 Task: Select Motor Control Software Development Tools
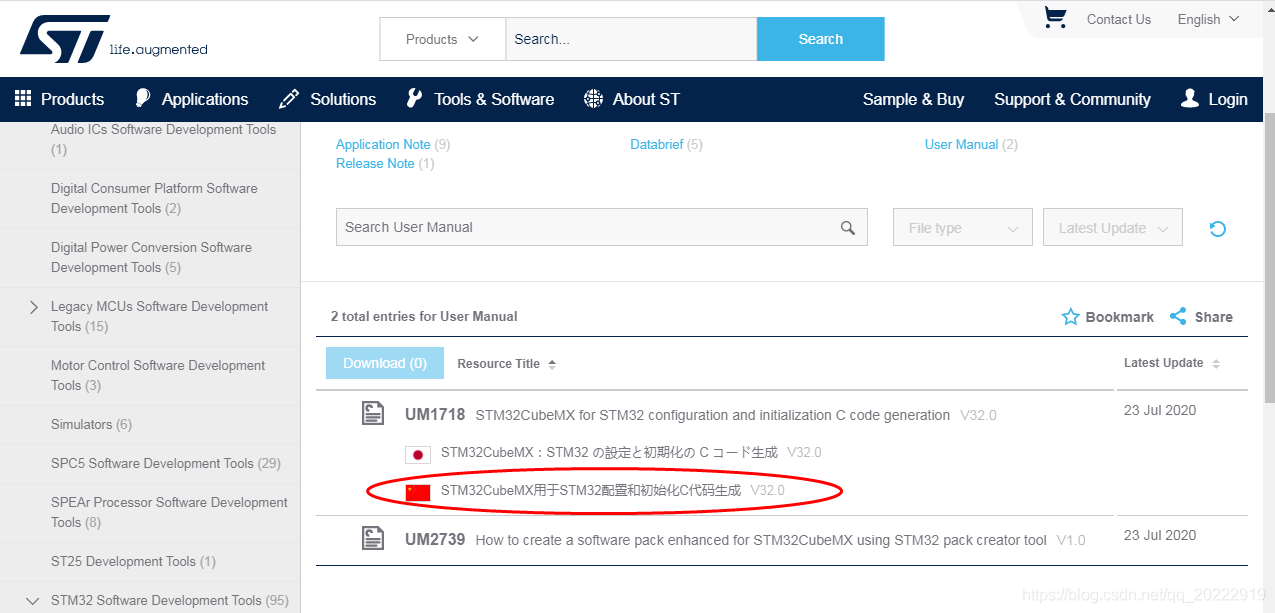coord(158,375)
